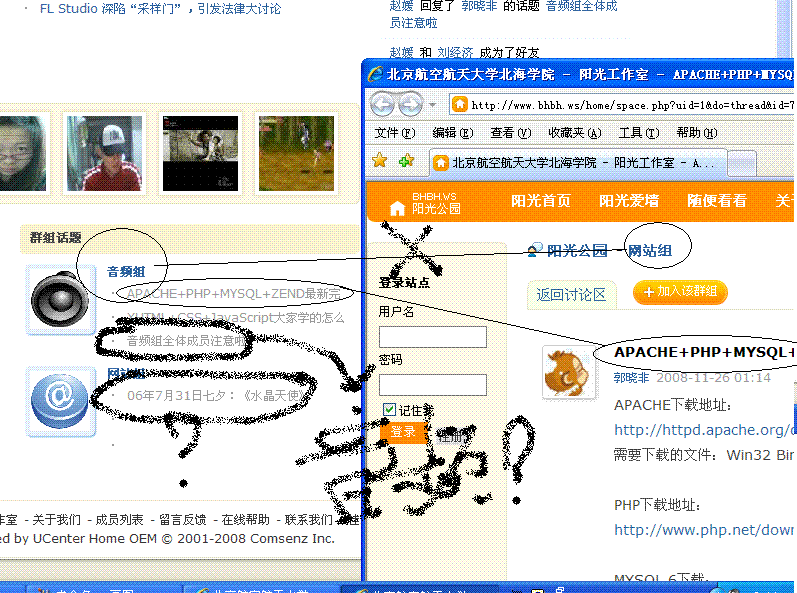Click the girl with glasses photo thumbnail

(x=23, y=153)
